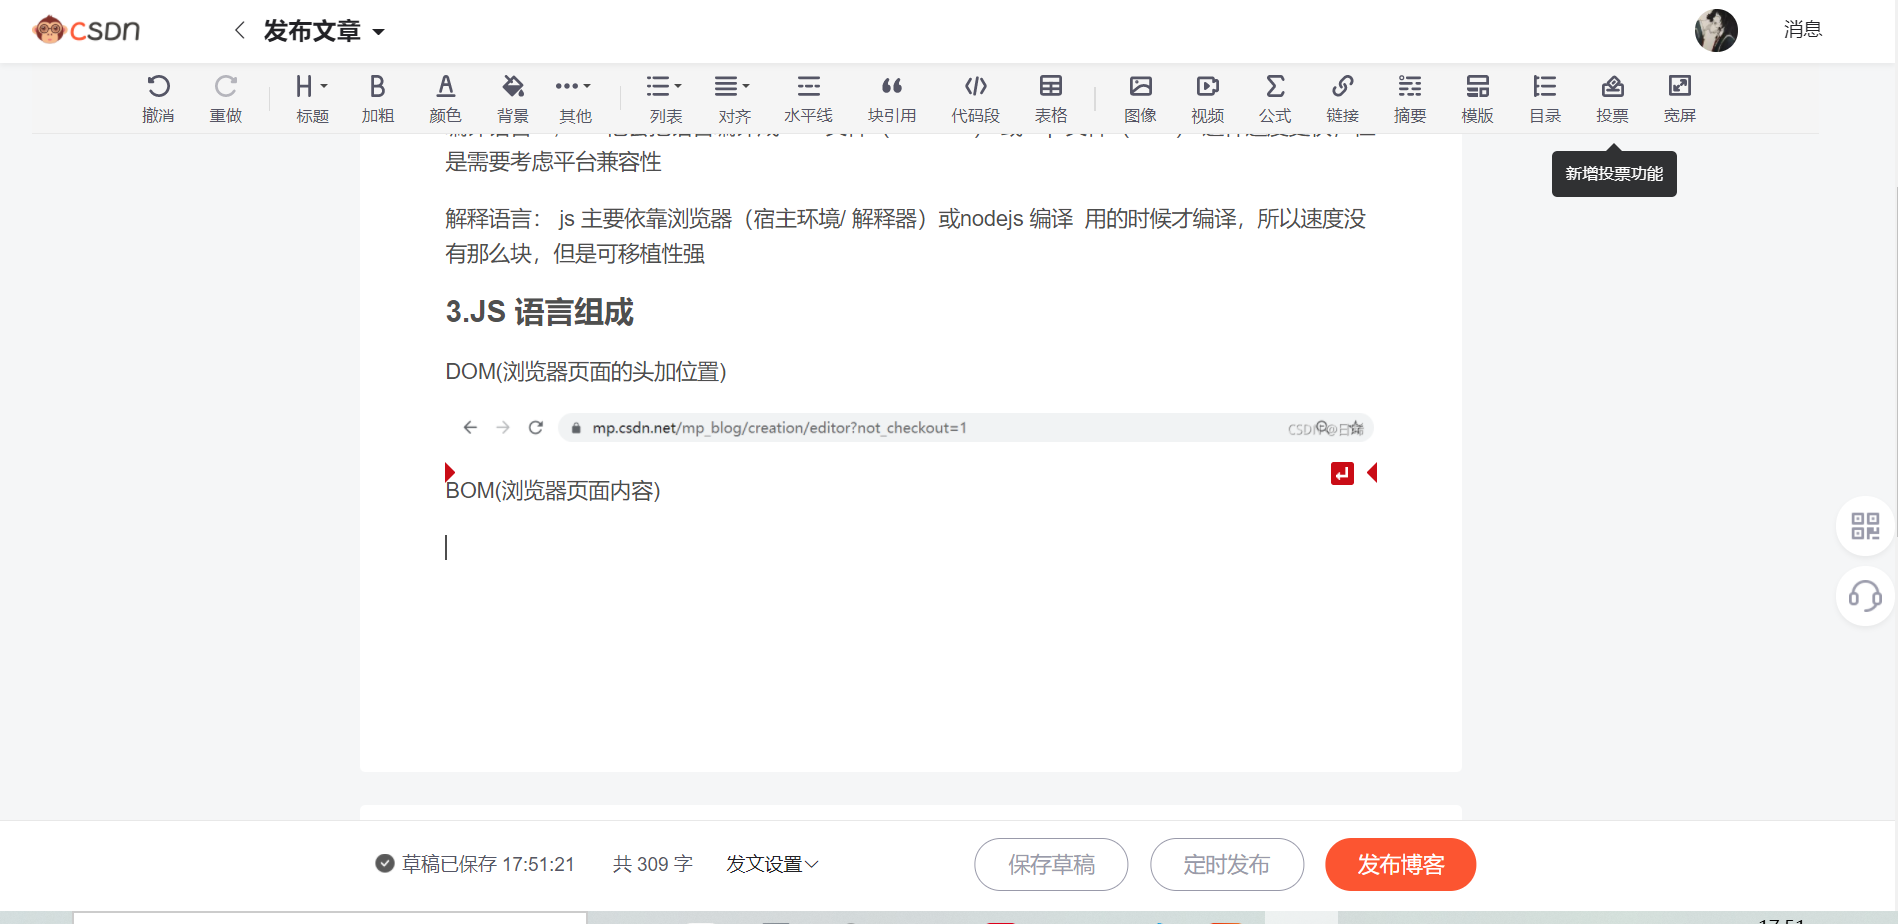Create a poll with the 投票 icon
The width and height of the screenshot is (1898, 924).
(1612, 97)
